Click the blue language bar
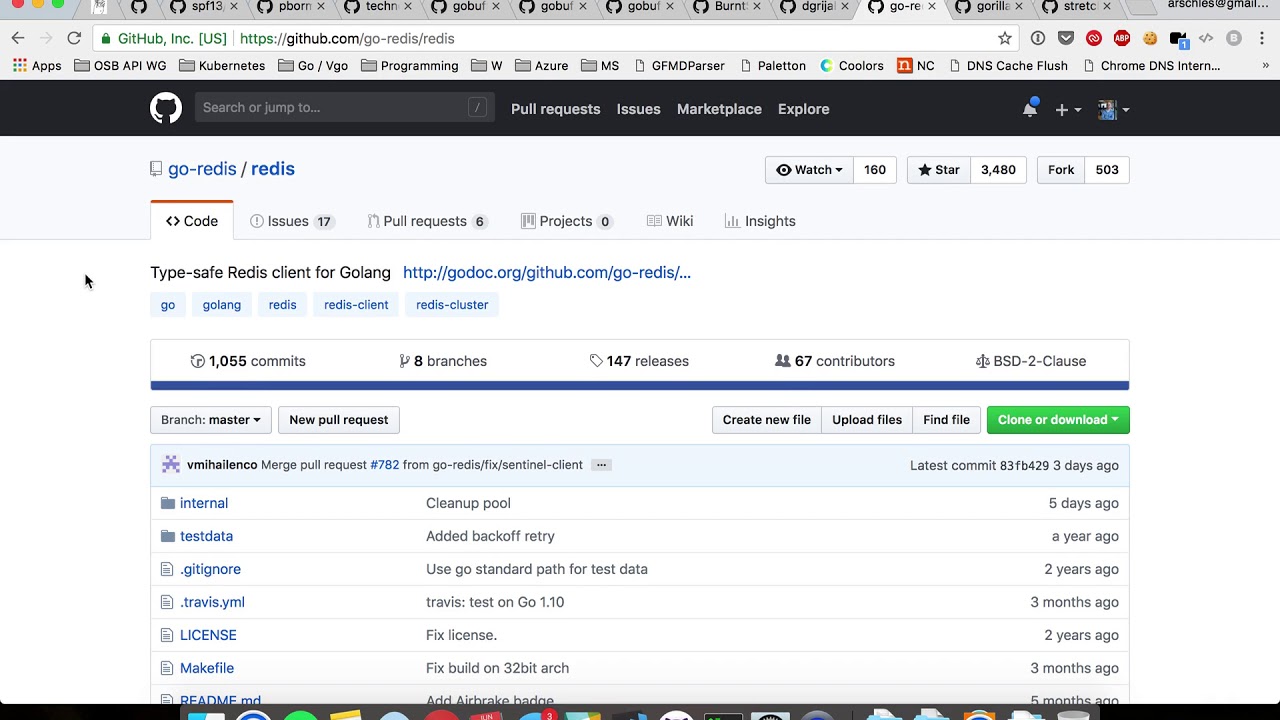 point(640,385)
